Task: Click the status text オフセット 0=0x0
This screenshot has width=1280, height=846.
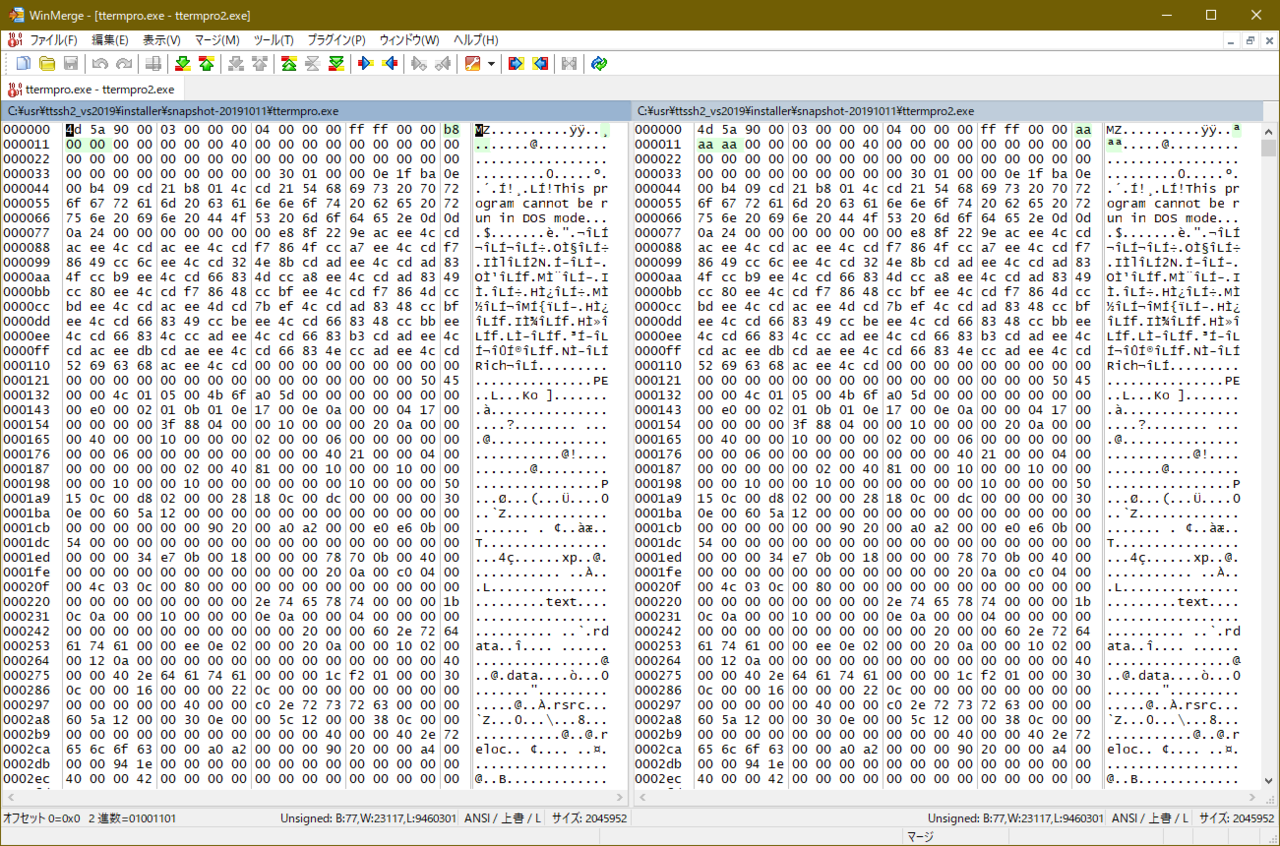Action: [42, 818]
